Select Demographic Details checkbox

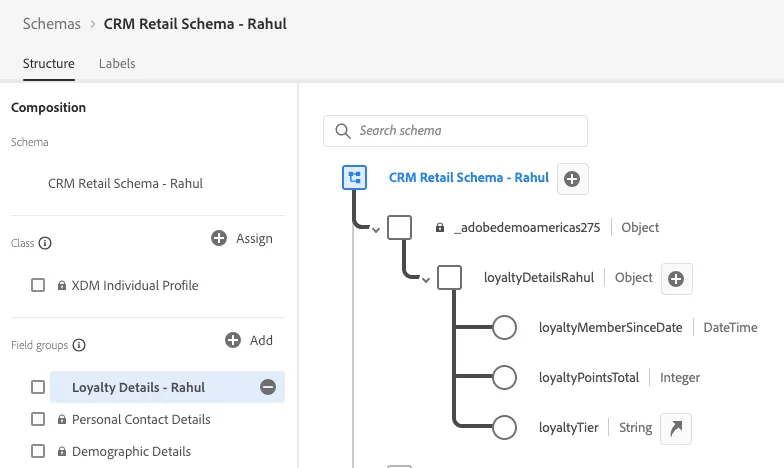[38, 451]
